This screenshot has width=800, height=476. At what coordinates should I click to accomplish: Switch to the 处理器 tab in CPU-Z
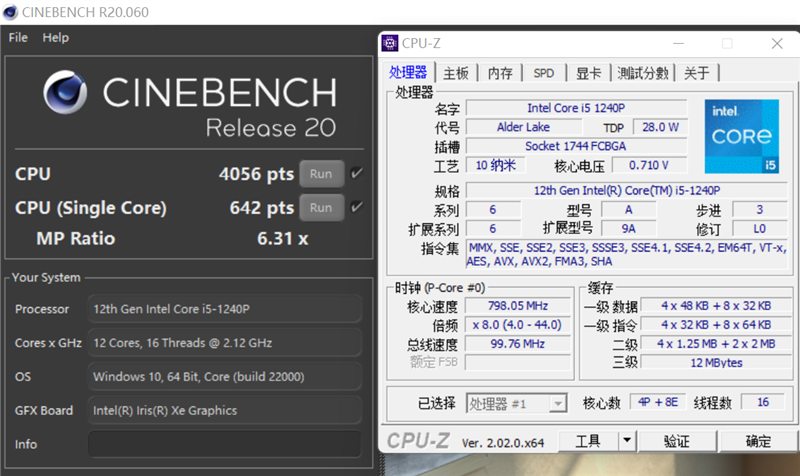click(x=408, y=72)
